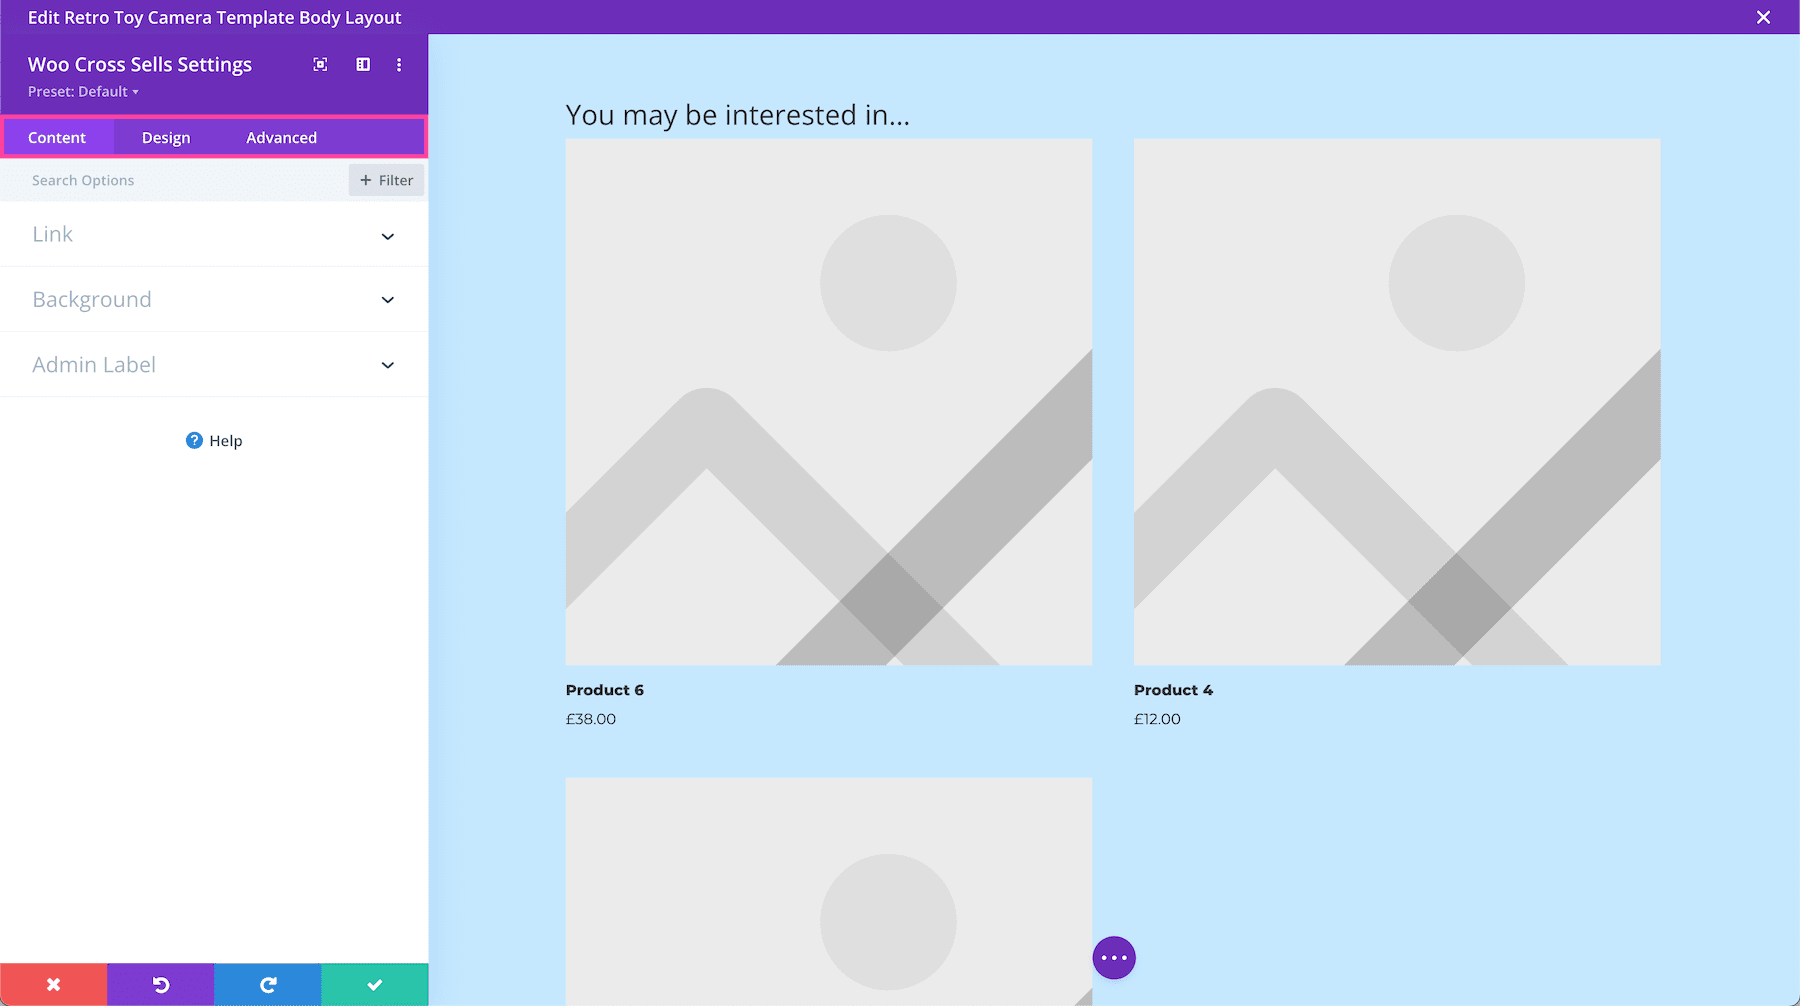Expand settings modal to fullscreen
This screenshot has height=1006, width=1800.
pos(319,64)
